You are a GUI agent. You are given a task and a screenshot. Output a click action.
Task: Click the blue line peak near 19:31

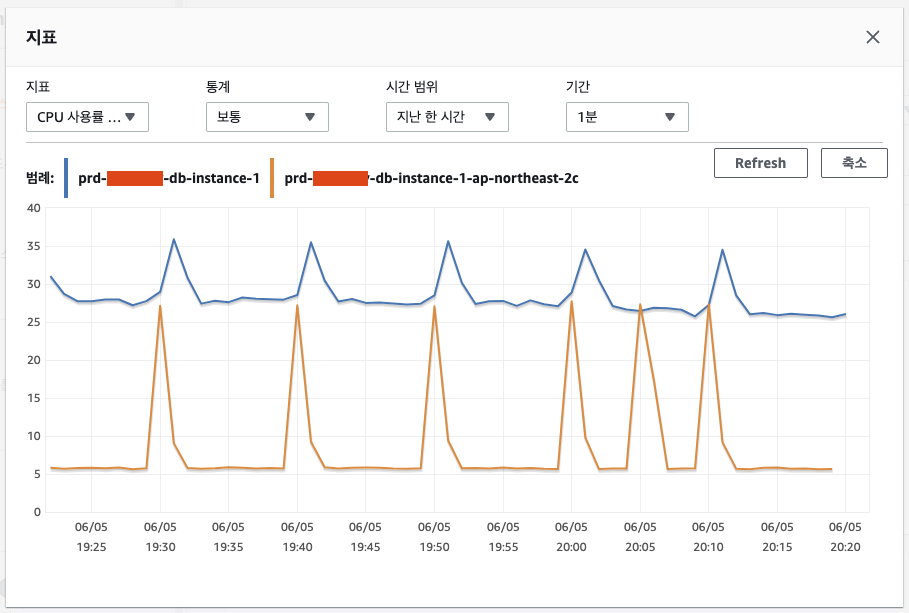(x=173, y=240)
